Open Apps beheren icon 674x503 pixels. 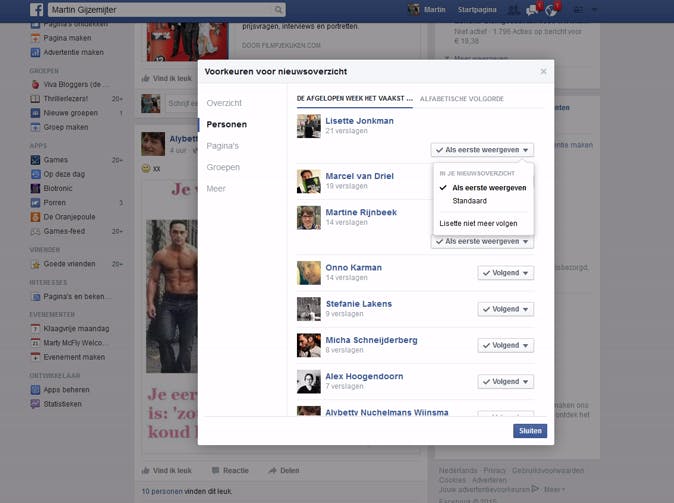click(x=35, y=390)
